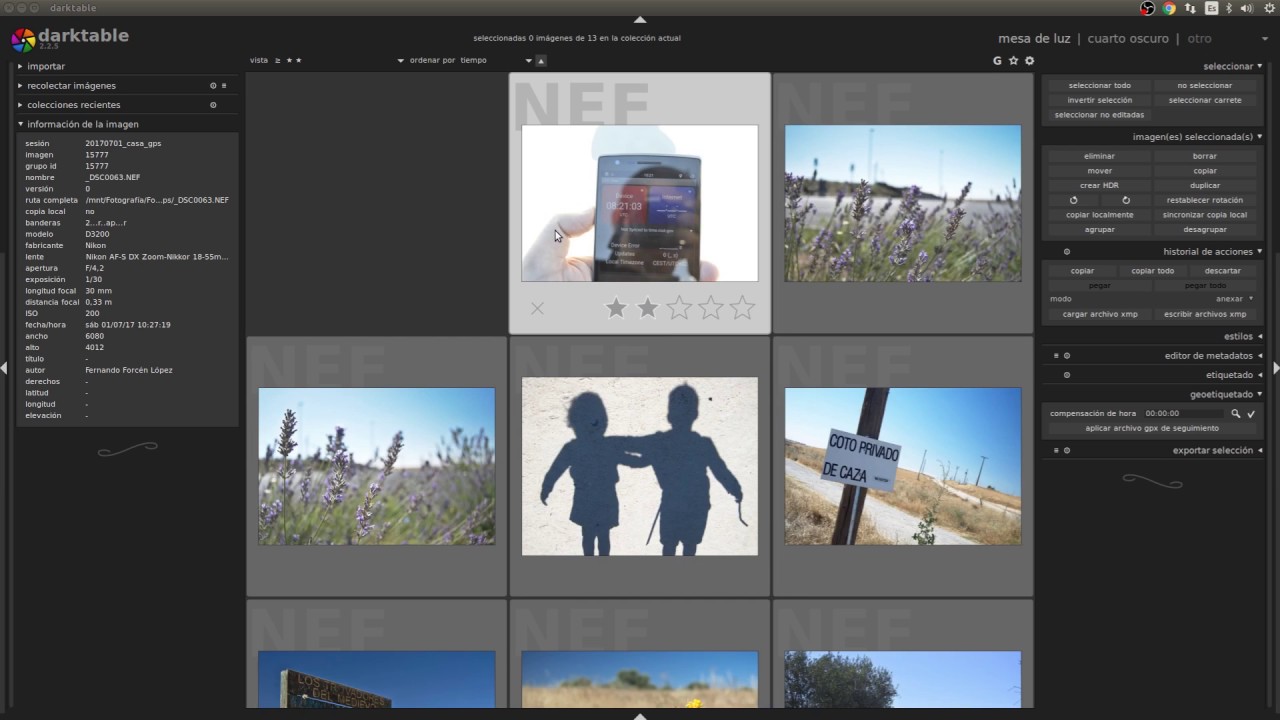This screenshot has height=720, width=1280.
Task: Open the otro view menu
Action: coord(1199,39)
